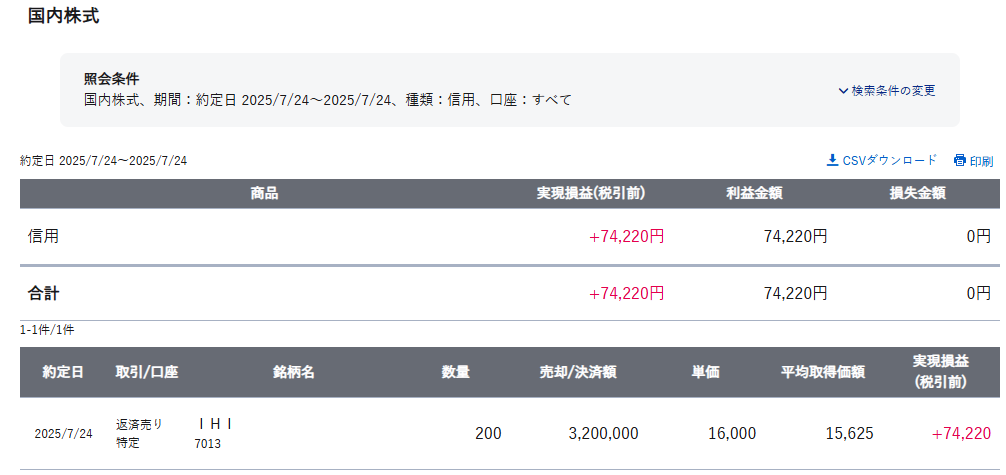Click the stock code 7013
The image size is (1006, 475).
208,444
